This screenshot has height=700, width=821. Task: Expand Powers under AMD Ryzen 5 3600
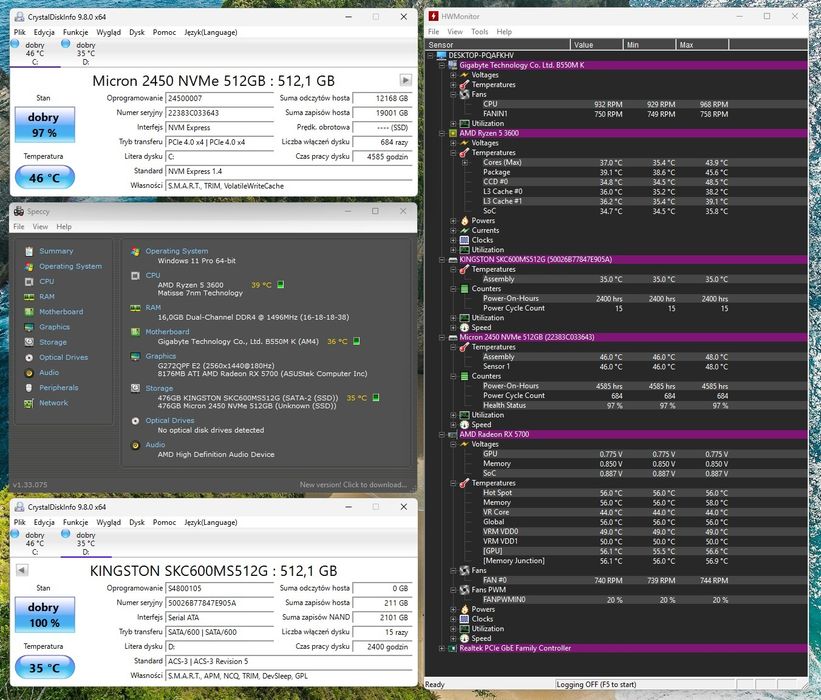[x=453, y=221]
